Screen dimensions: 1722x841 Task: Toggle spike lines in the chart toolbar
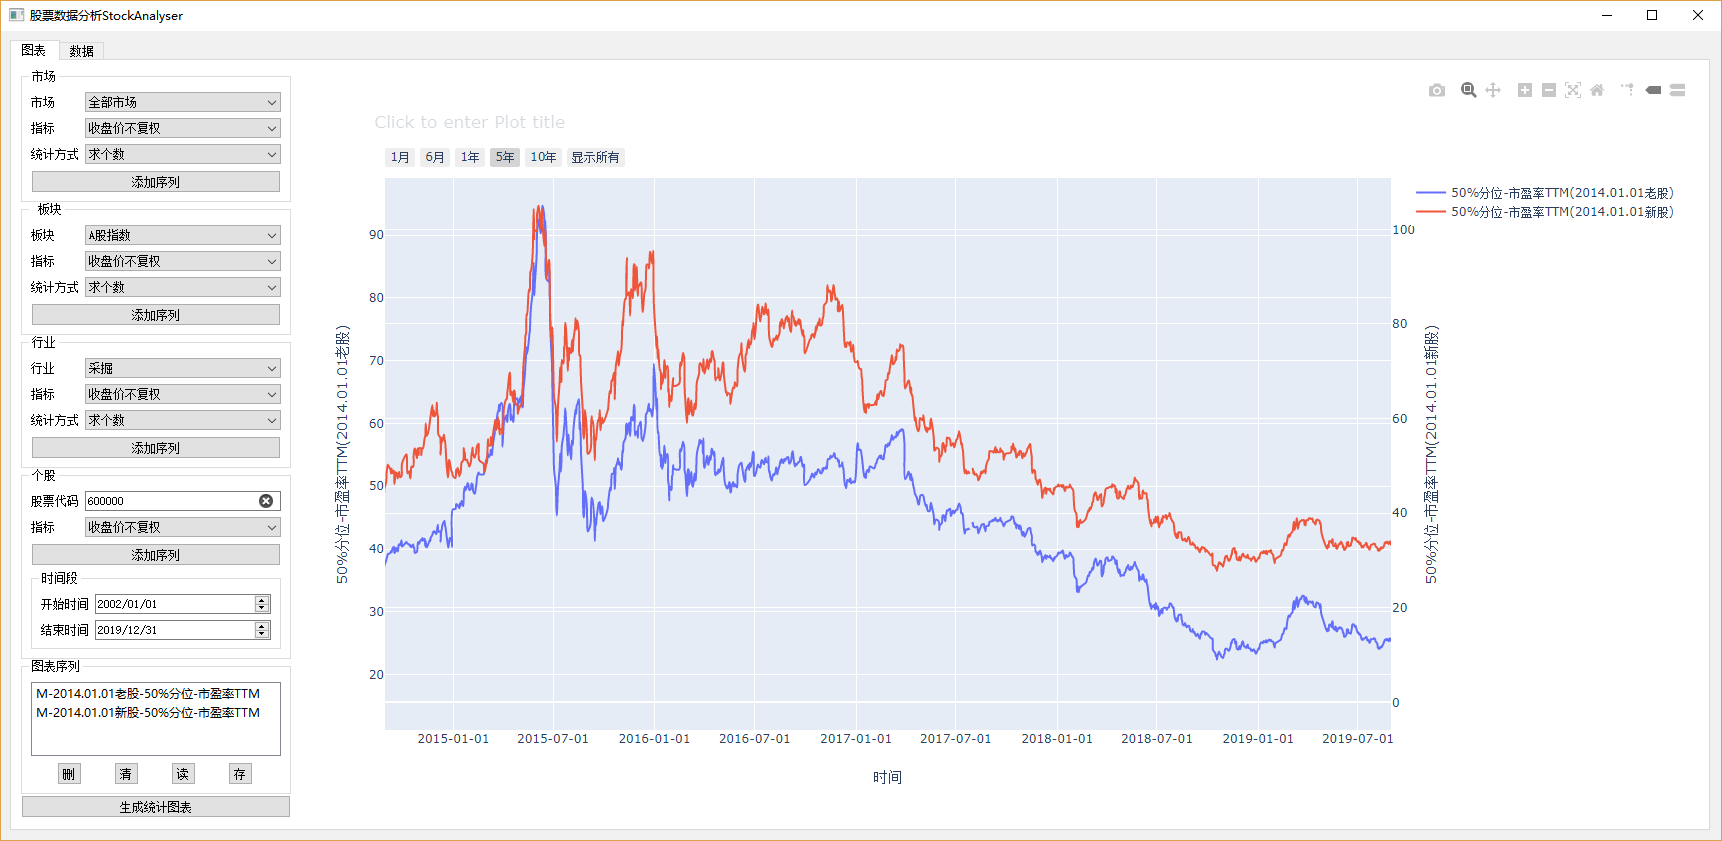click(1627, 90)
